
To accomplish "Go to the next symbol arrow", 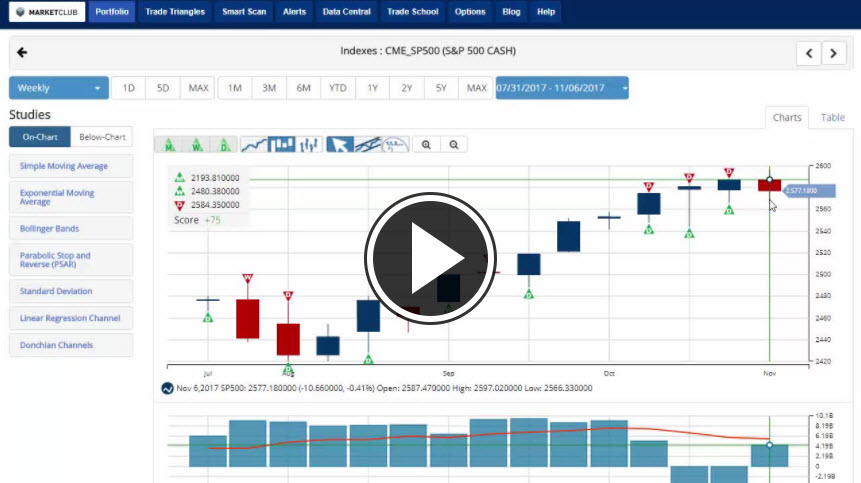I will 834,53.
